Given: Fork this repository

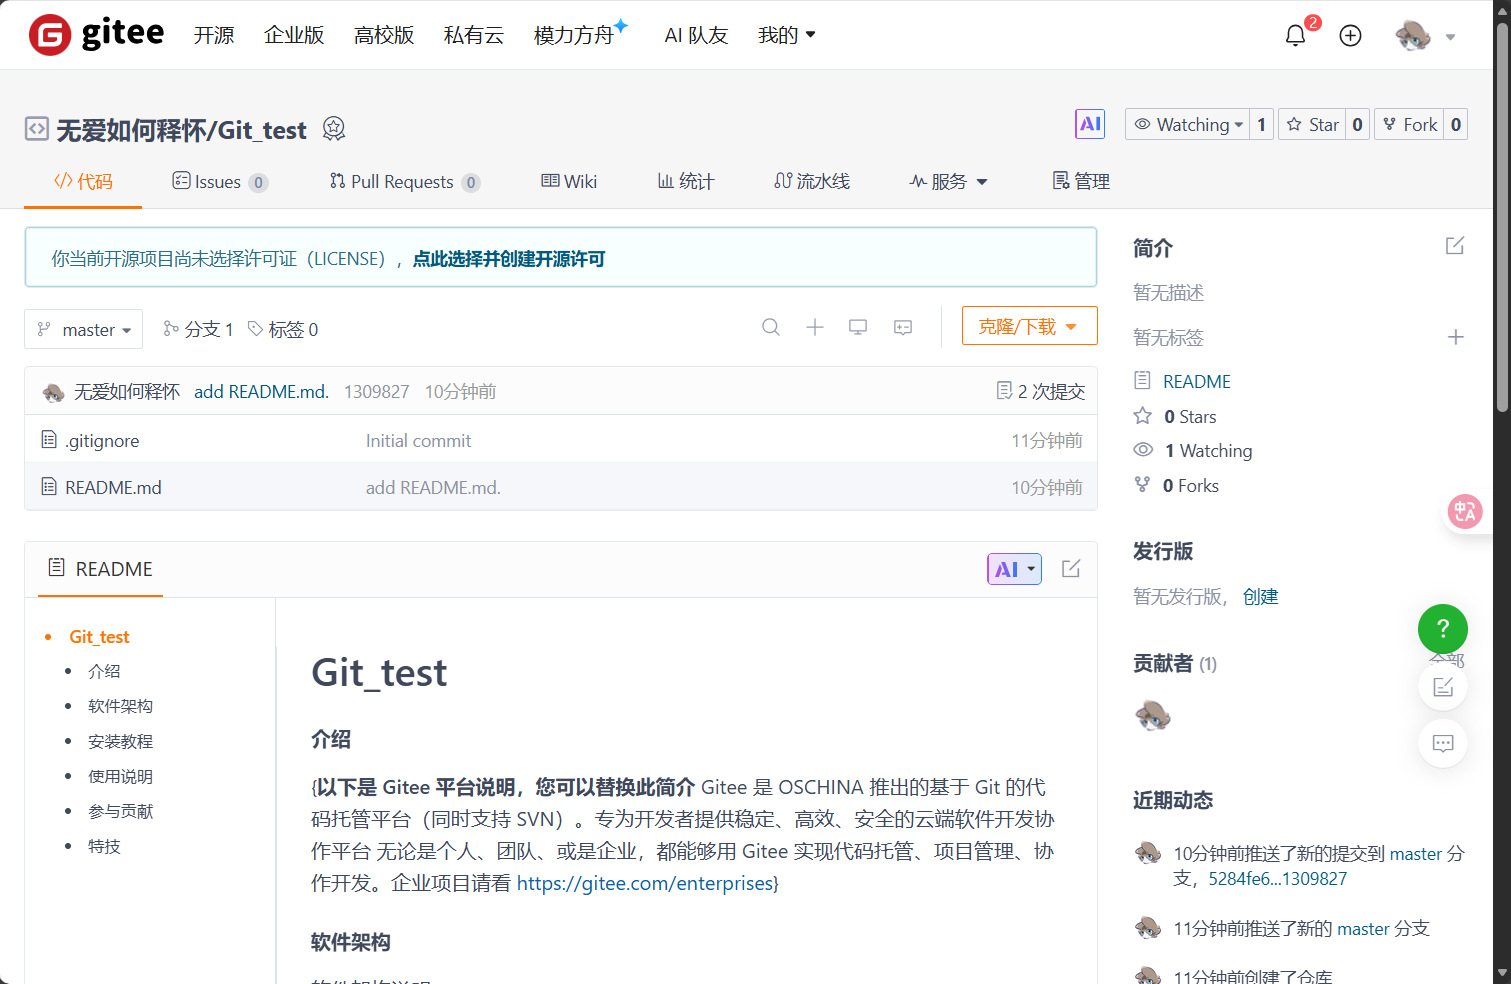Looking at the screenshot, I should [1409, 124].
